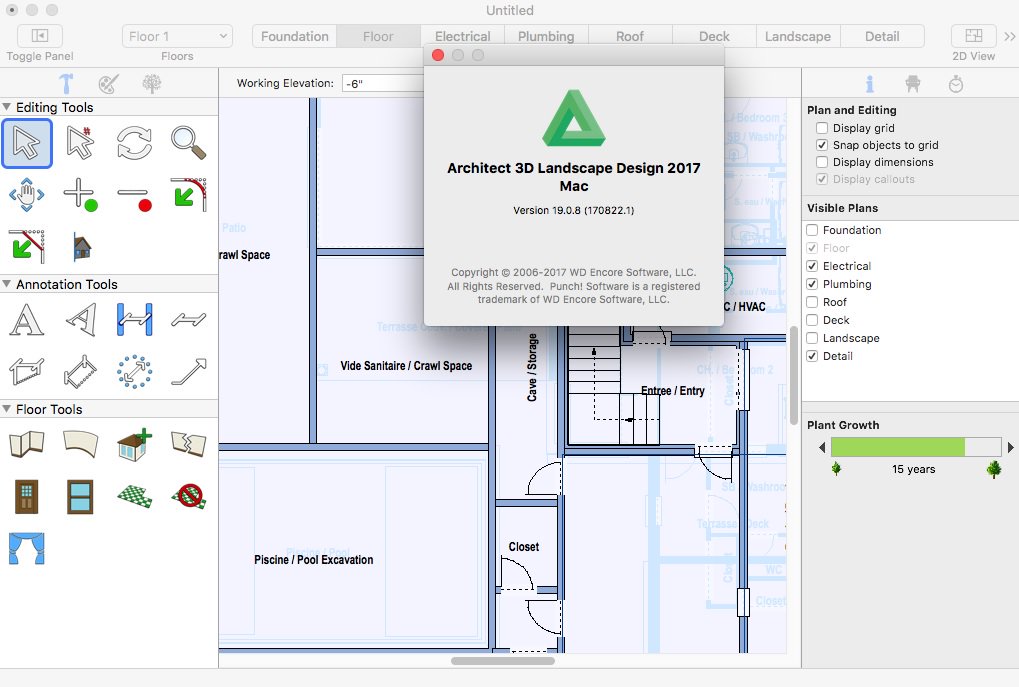Select the remove point tool with red dot
This screenshot has width=1019, height=687.
[x=134, y=197]
